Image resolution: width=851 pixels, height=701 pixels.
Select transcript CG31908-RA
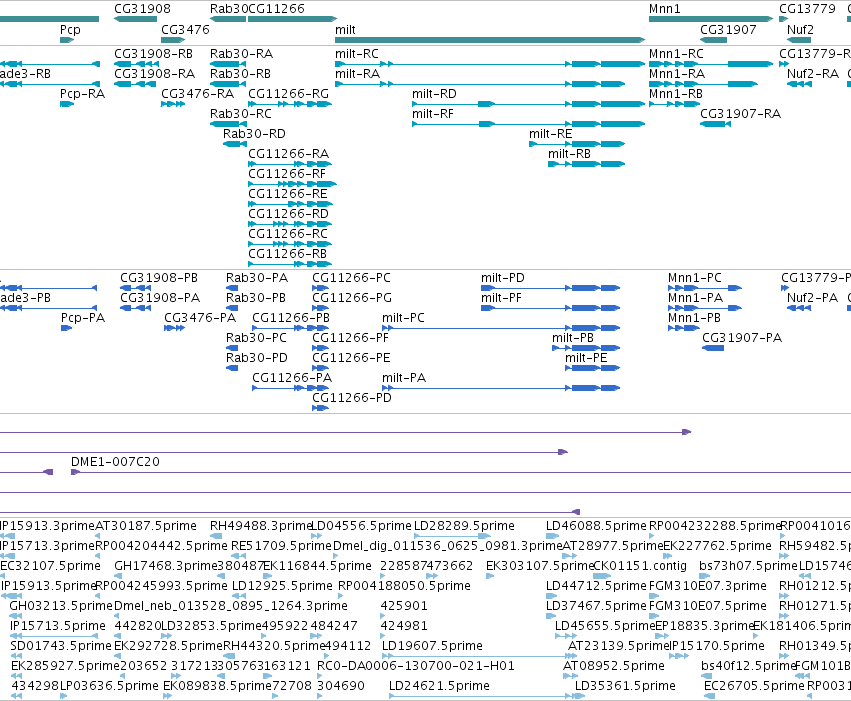tap(155, 74)
